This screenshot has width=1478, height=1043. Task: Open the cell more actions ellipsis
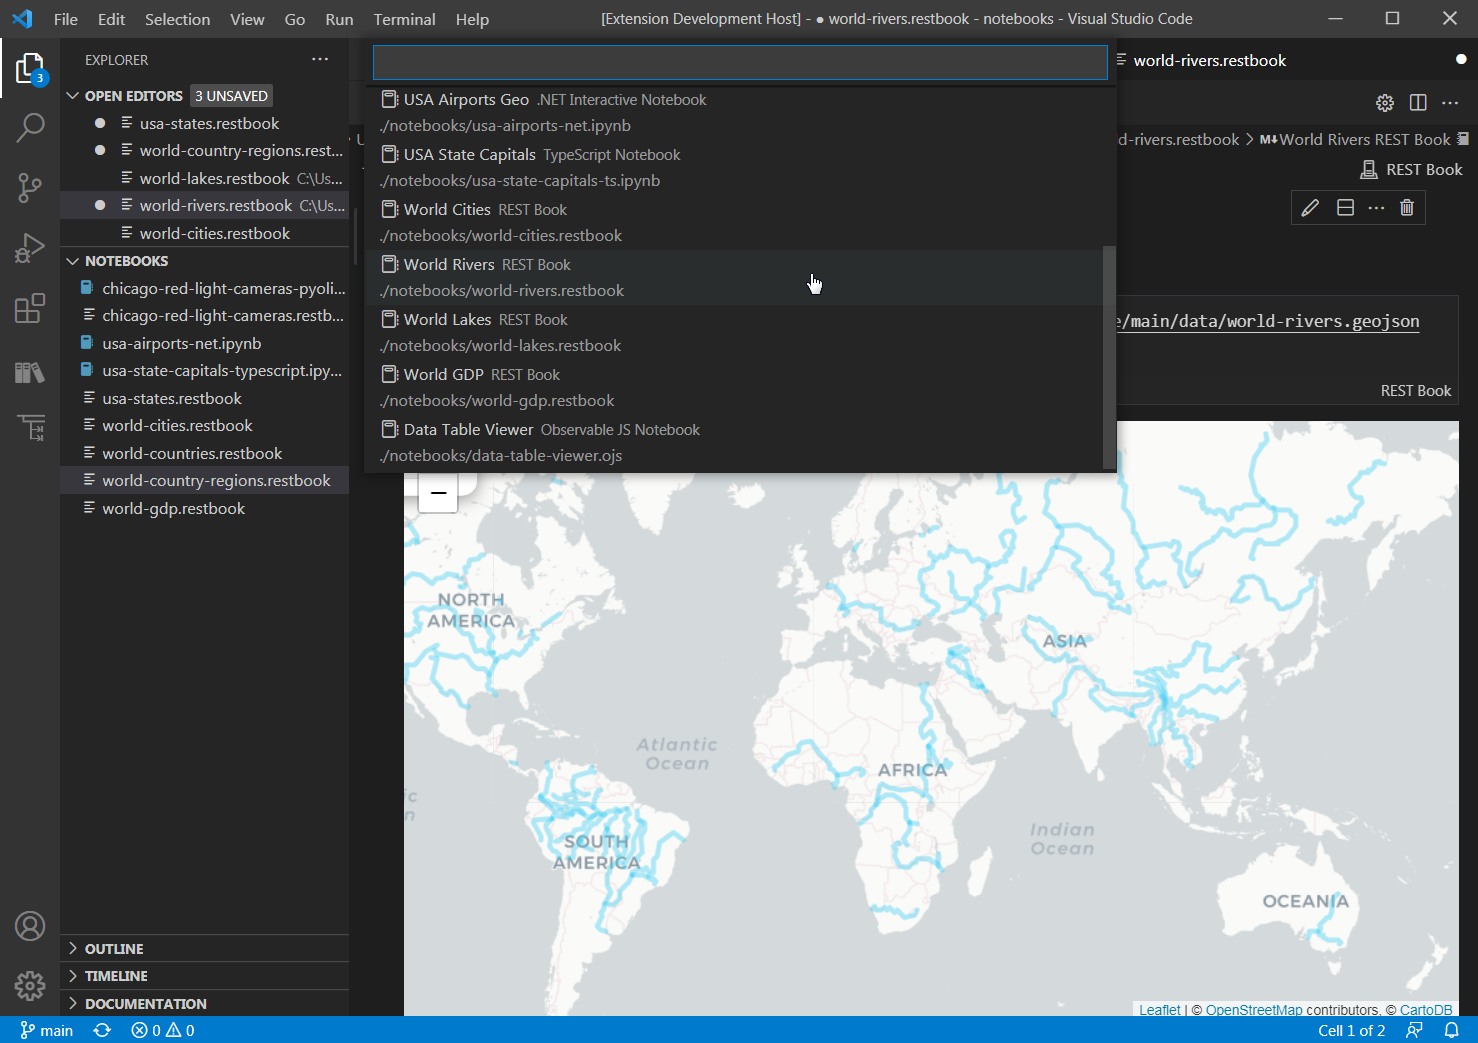click(x=1376, y=208)
